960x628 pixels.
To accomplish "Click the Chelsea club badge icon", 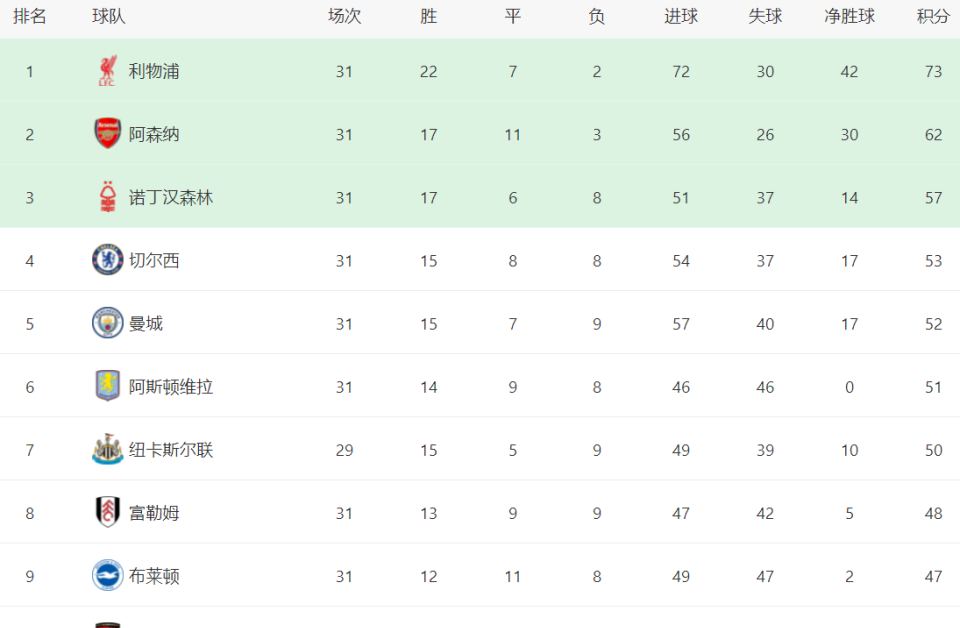I will pos(108,260).
